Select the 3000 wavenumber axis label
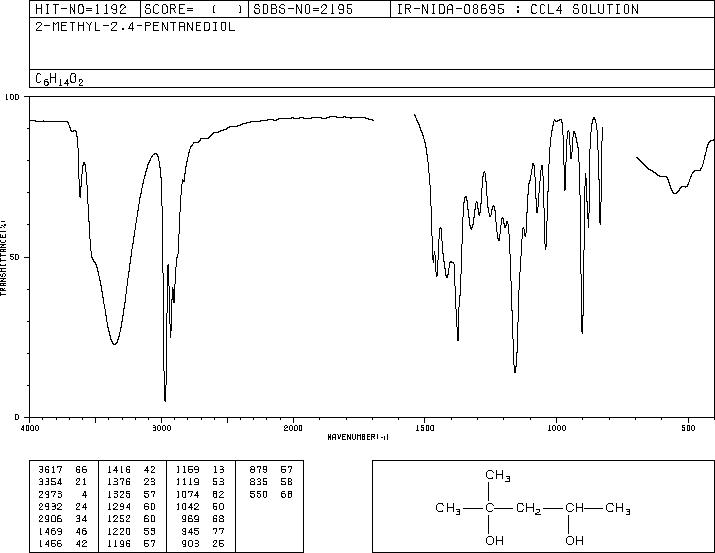This screenshot has width=715, height=553. (161, 428)
